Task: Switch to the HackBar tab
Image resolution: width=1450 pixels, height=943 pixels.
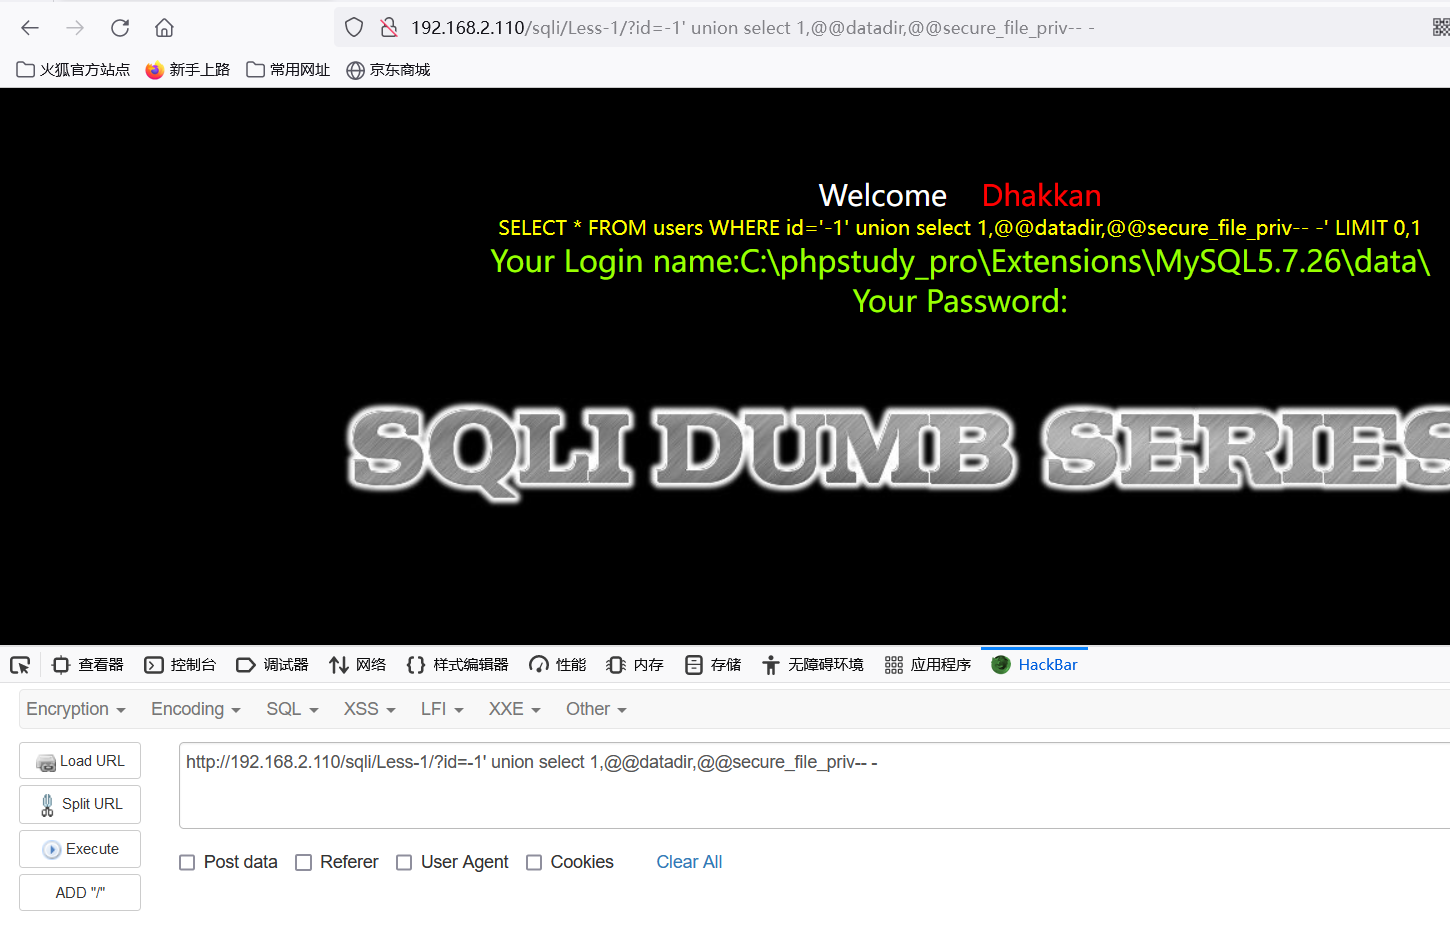Action: (1034, 665)
